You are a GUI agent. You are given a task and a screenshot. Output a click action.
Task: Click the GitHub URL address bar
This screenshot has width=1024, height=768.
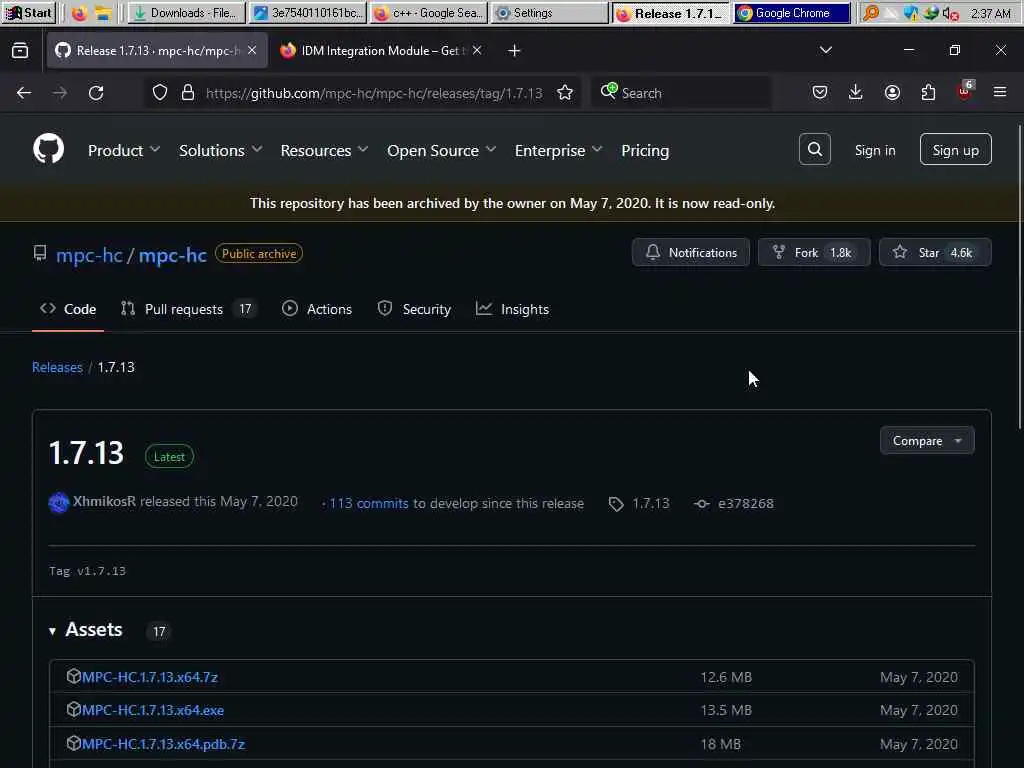(x=374, y=93)
